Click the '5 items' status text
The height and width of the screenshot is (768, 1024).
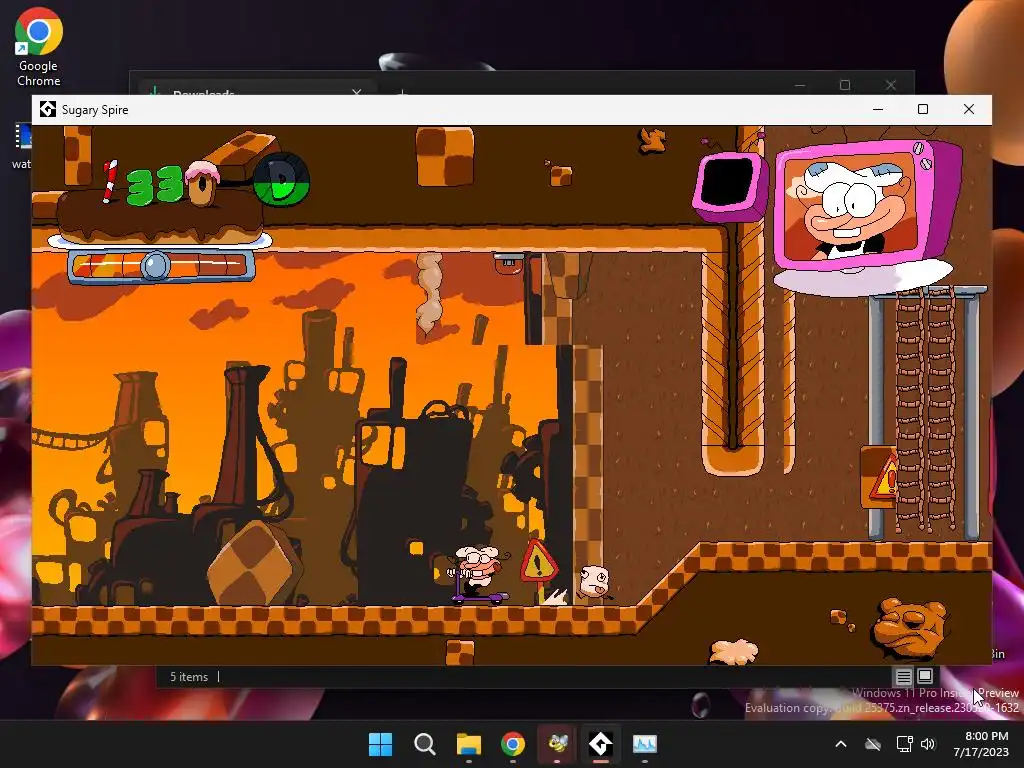(x=189, y=677)
